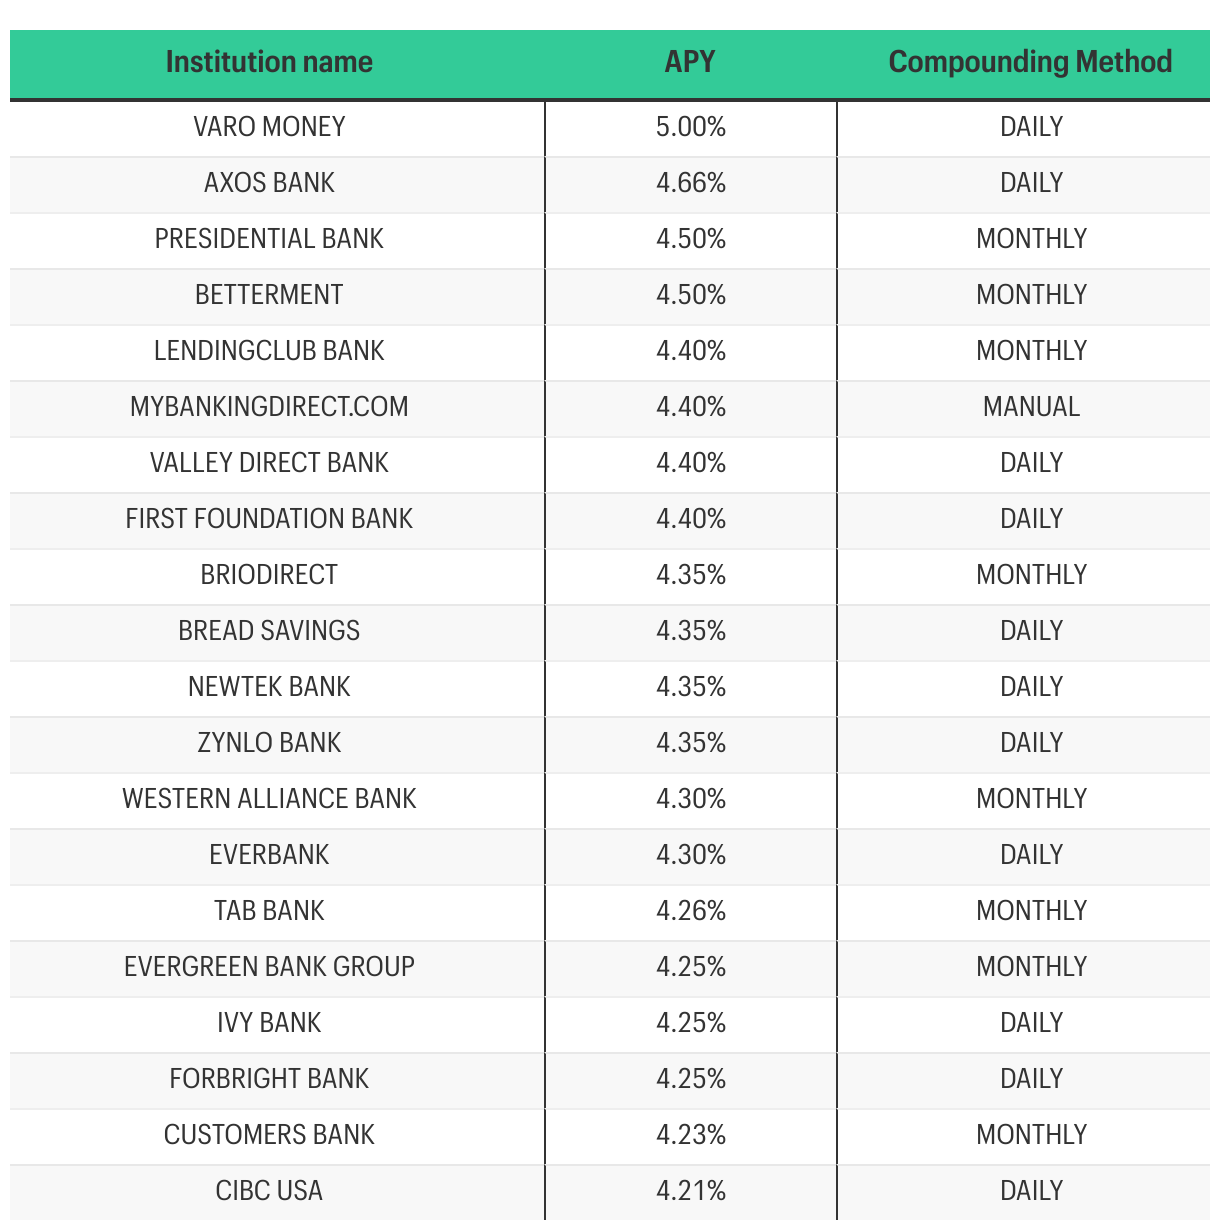Select the VARO MONEY institution name
Viewport: 1220px width, 1230px height.
[x=269, y=127]
